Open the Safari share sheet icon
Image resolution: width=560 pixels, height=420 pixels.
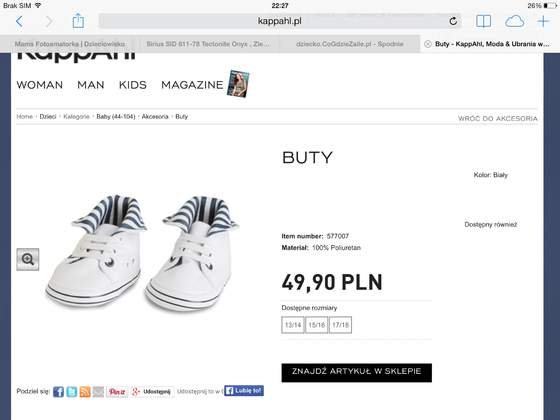coord(78,21)
